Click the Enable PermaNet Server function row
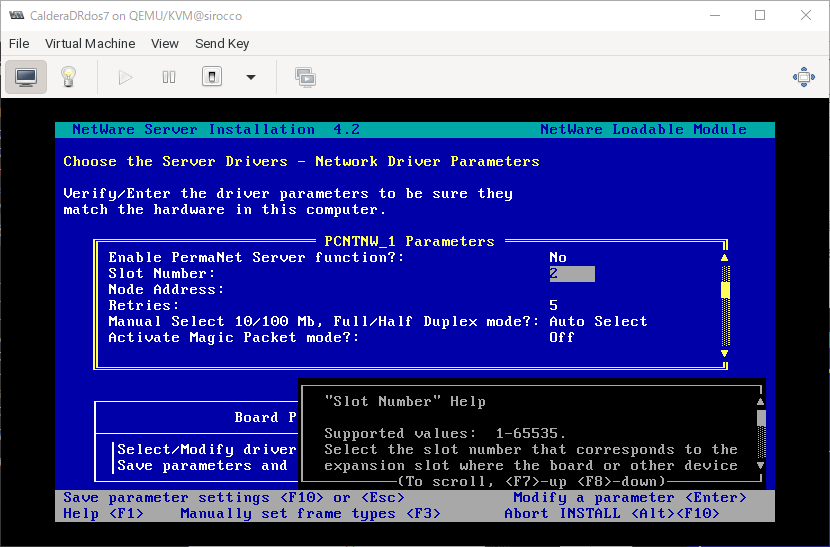 [337, 258]
